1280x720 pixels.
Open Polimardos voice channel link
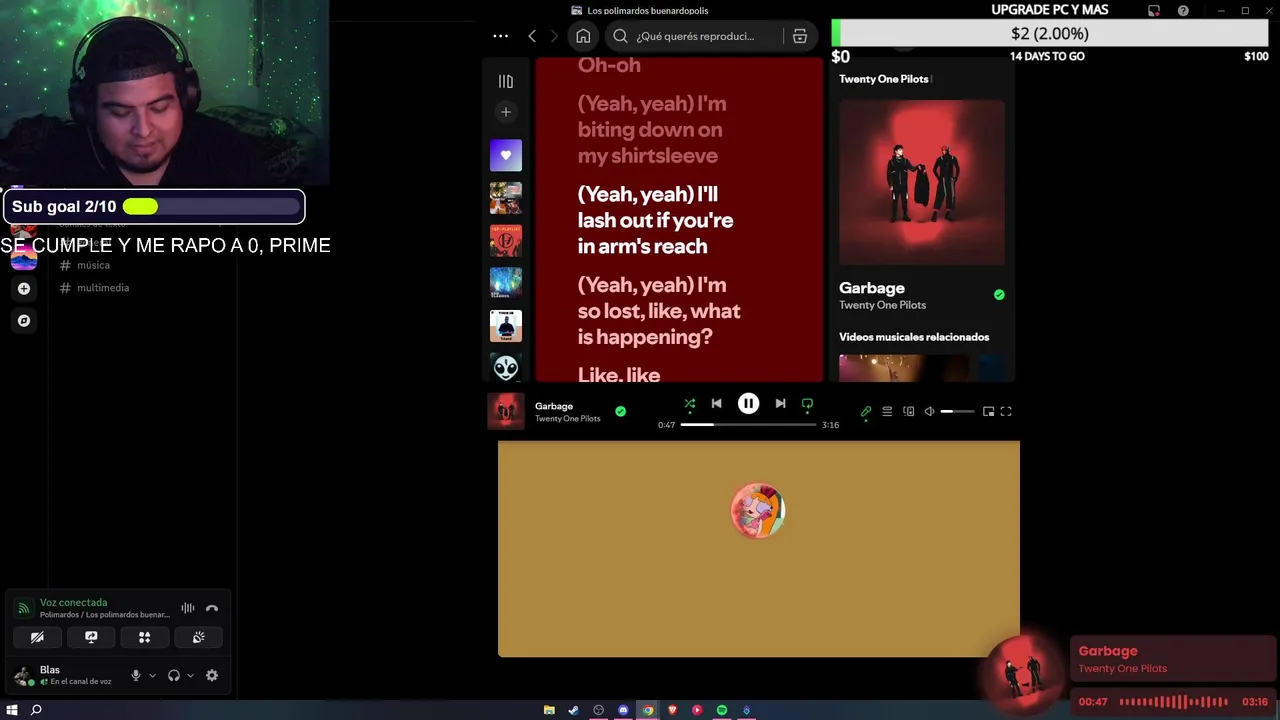click(105, 615)
